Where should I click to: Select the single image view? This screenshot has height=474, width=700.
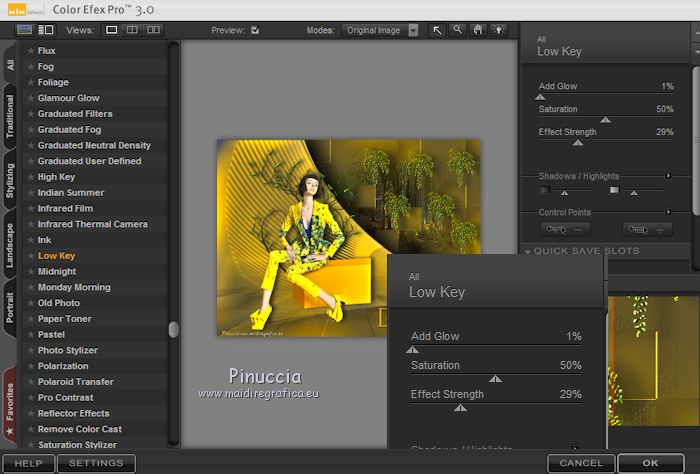click(x=112, y=30)
